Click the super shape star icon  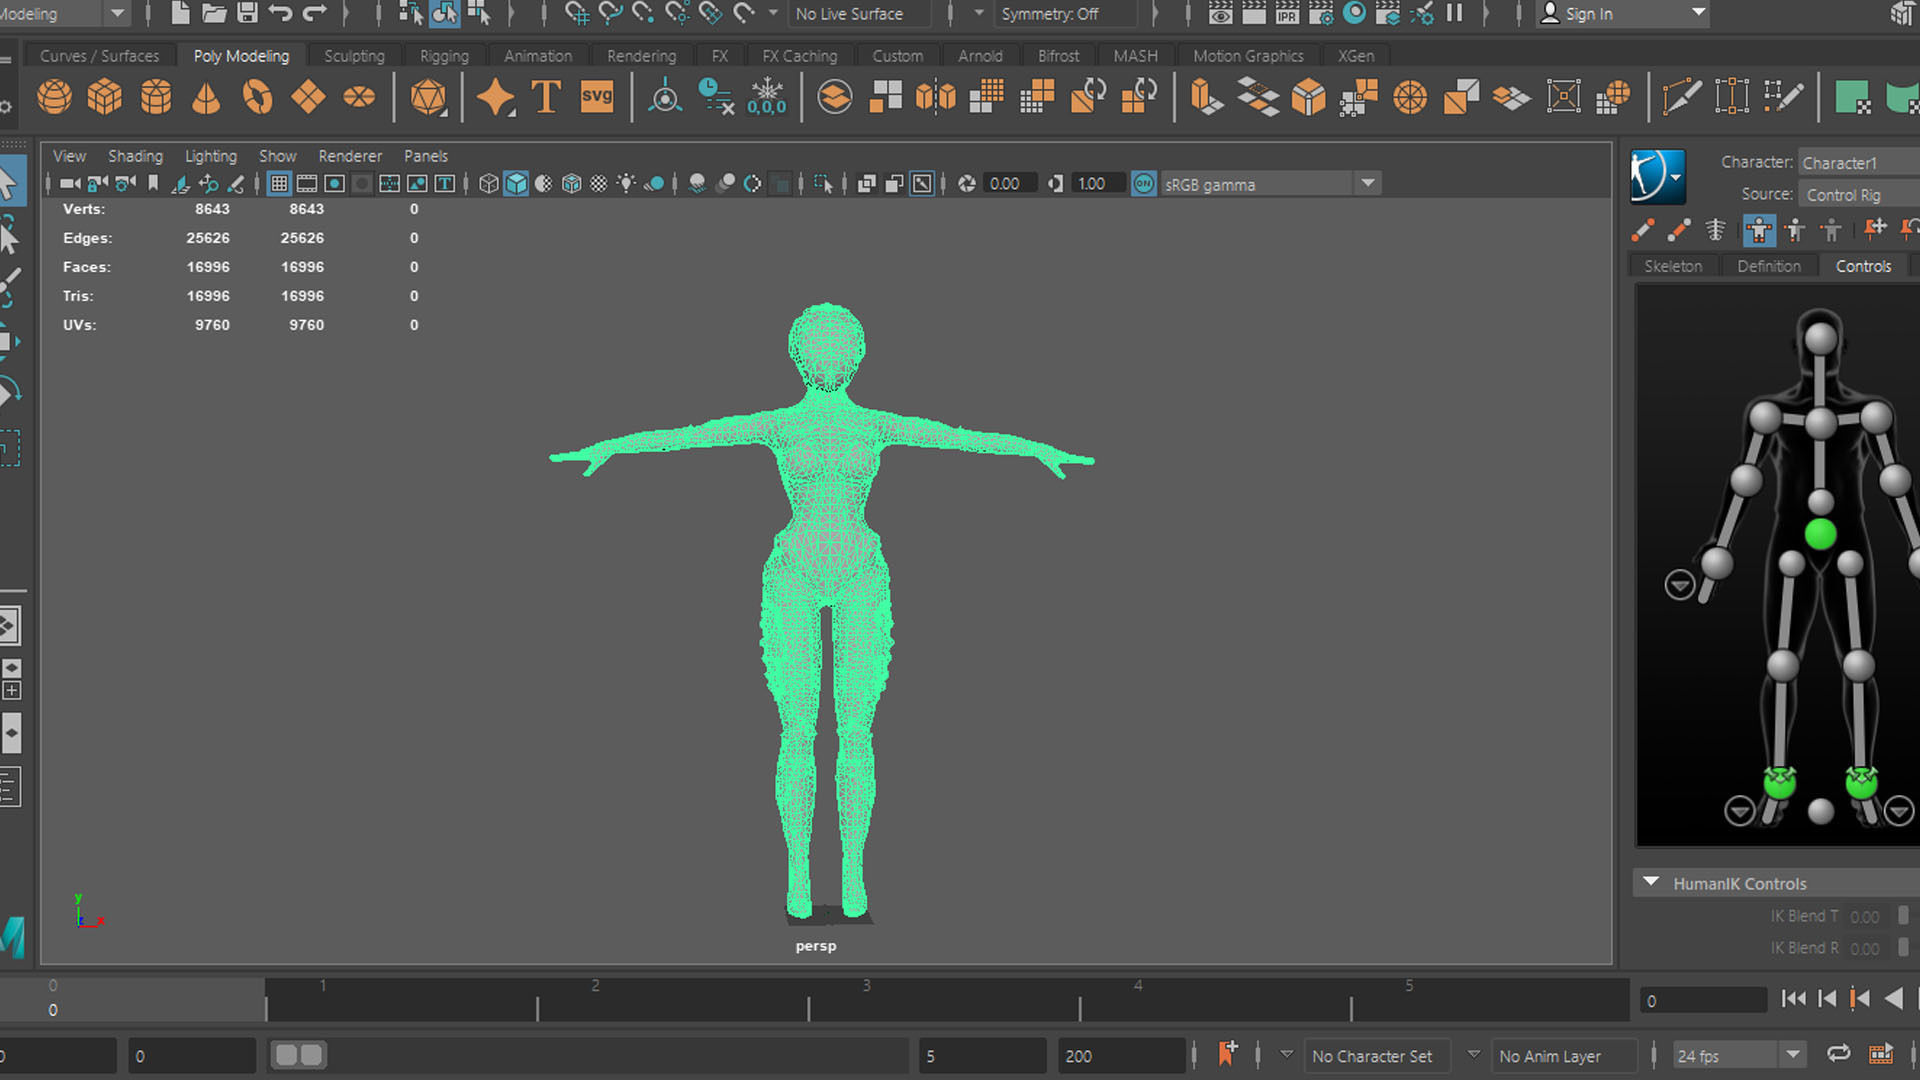(495, 97)
